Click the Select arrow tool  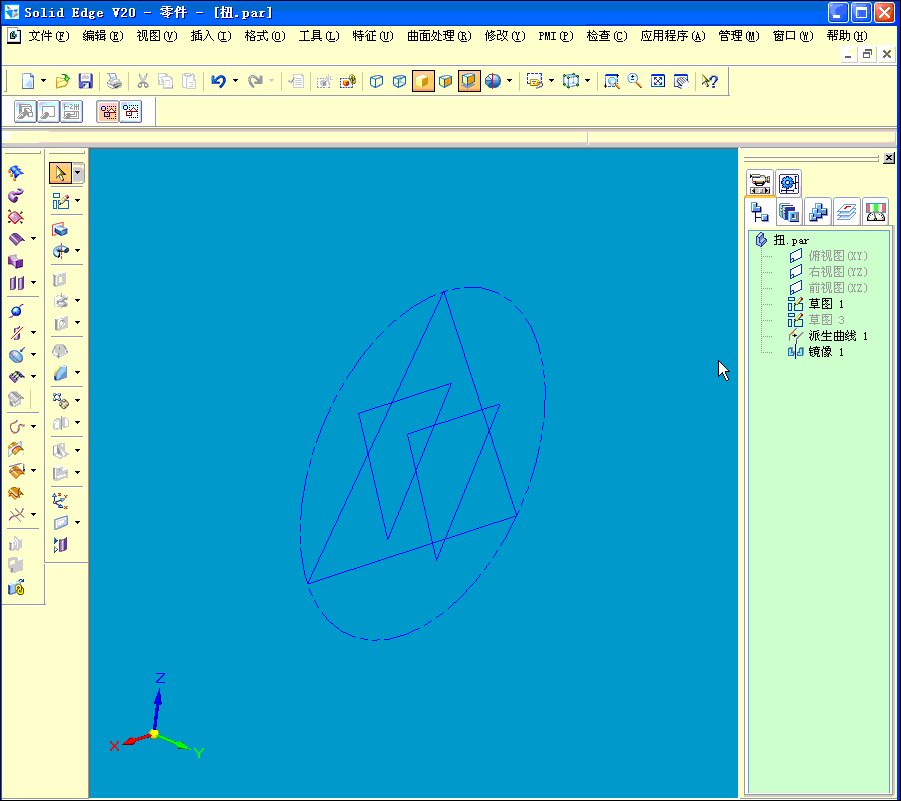[x=60, y=173]
